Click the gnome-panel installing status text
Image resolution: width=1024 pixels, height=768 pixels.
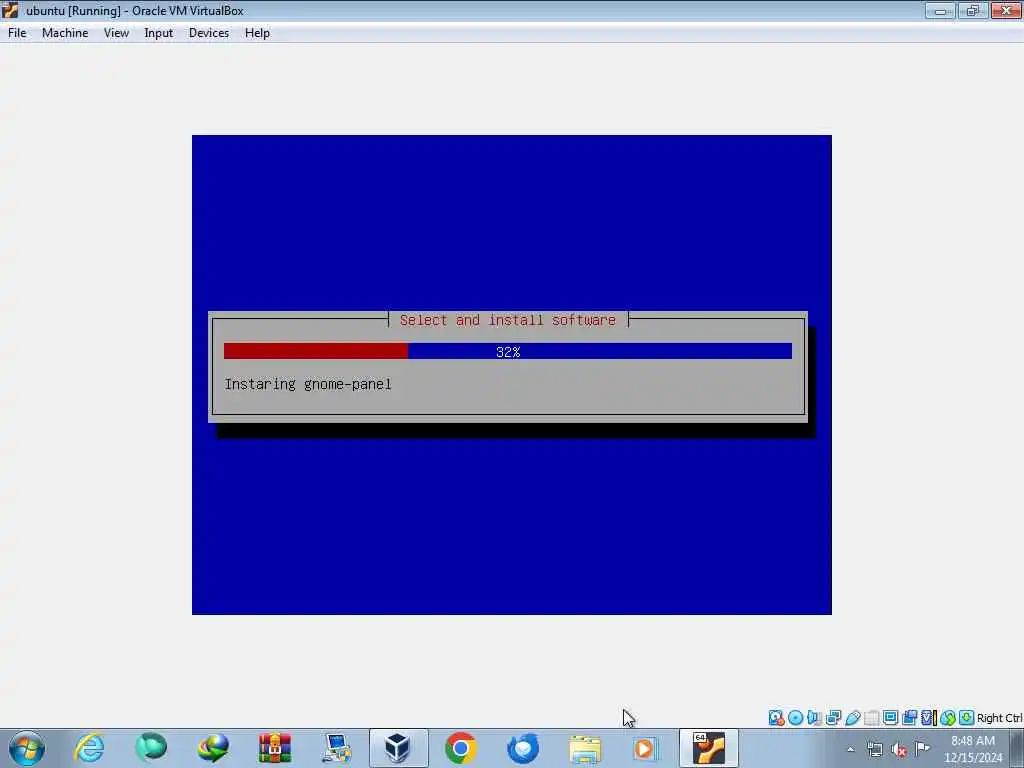[x=308, y=384]
